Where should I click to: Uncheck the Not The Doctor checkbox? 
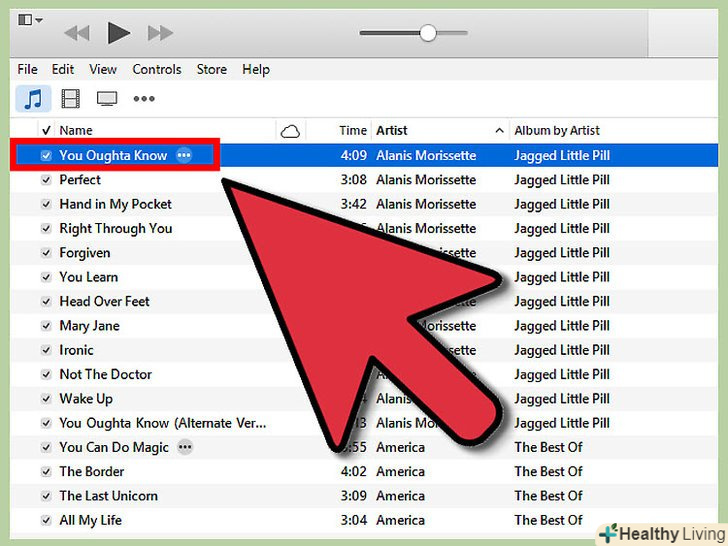tap(46, 374)
